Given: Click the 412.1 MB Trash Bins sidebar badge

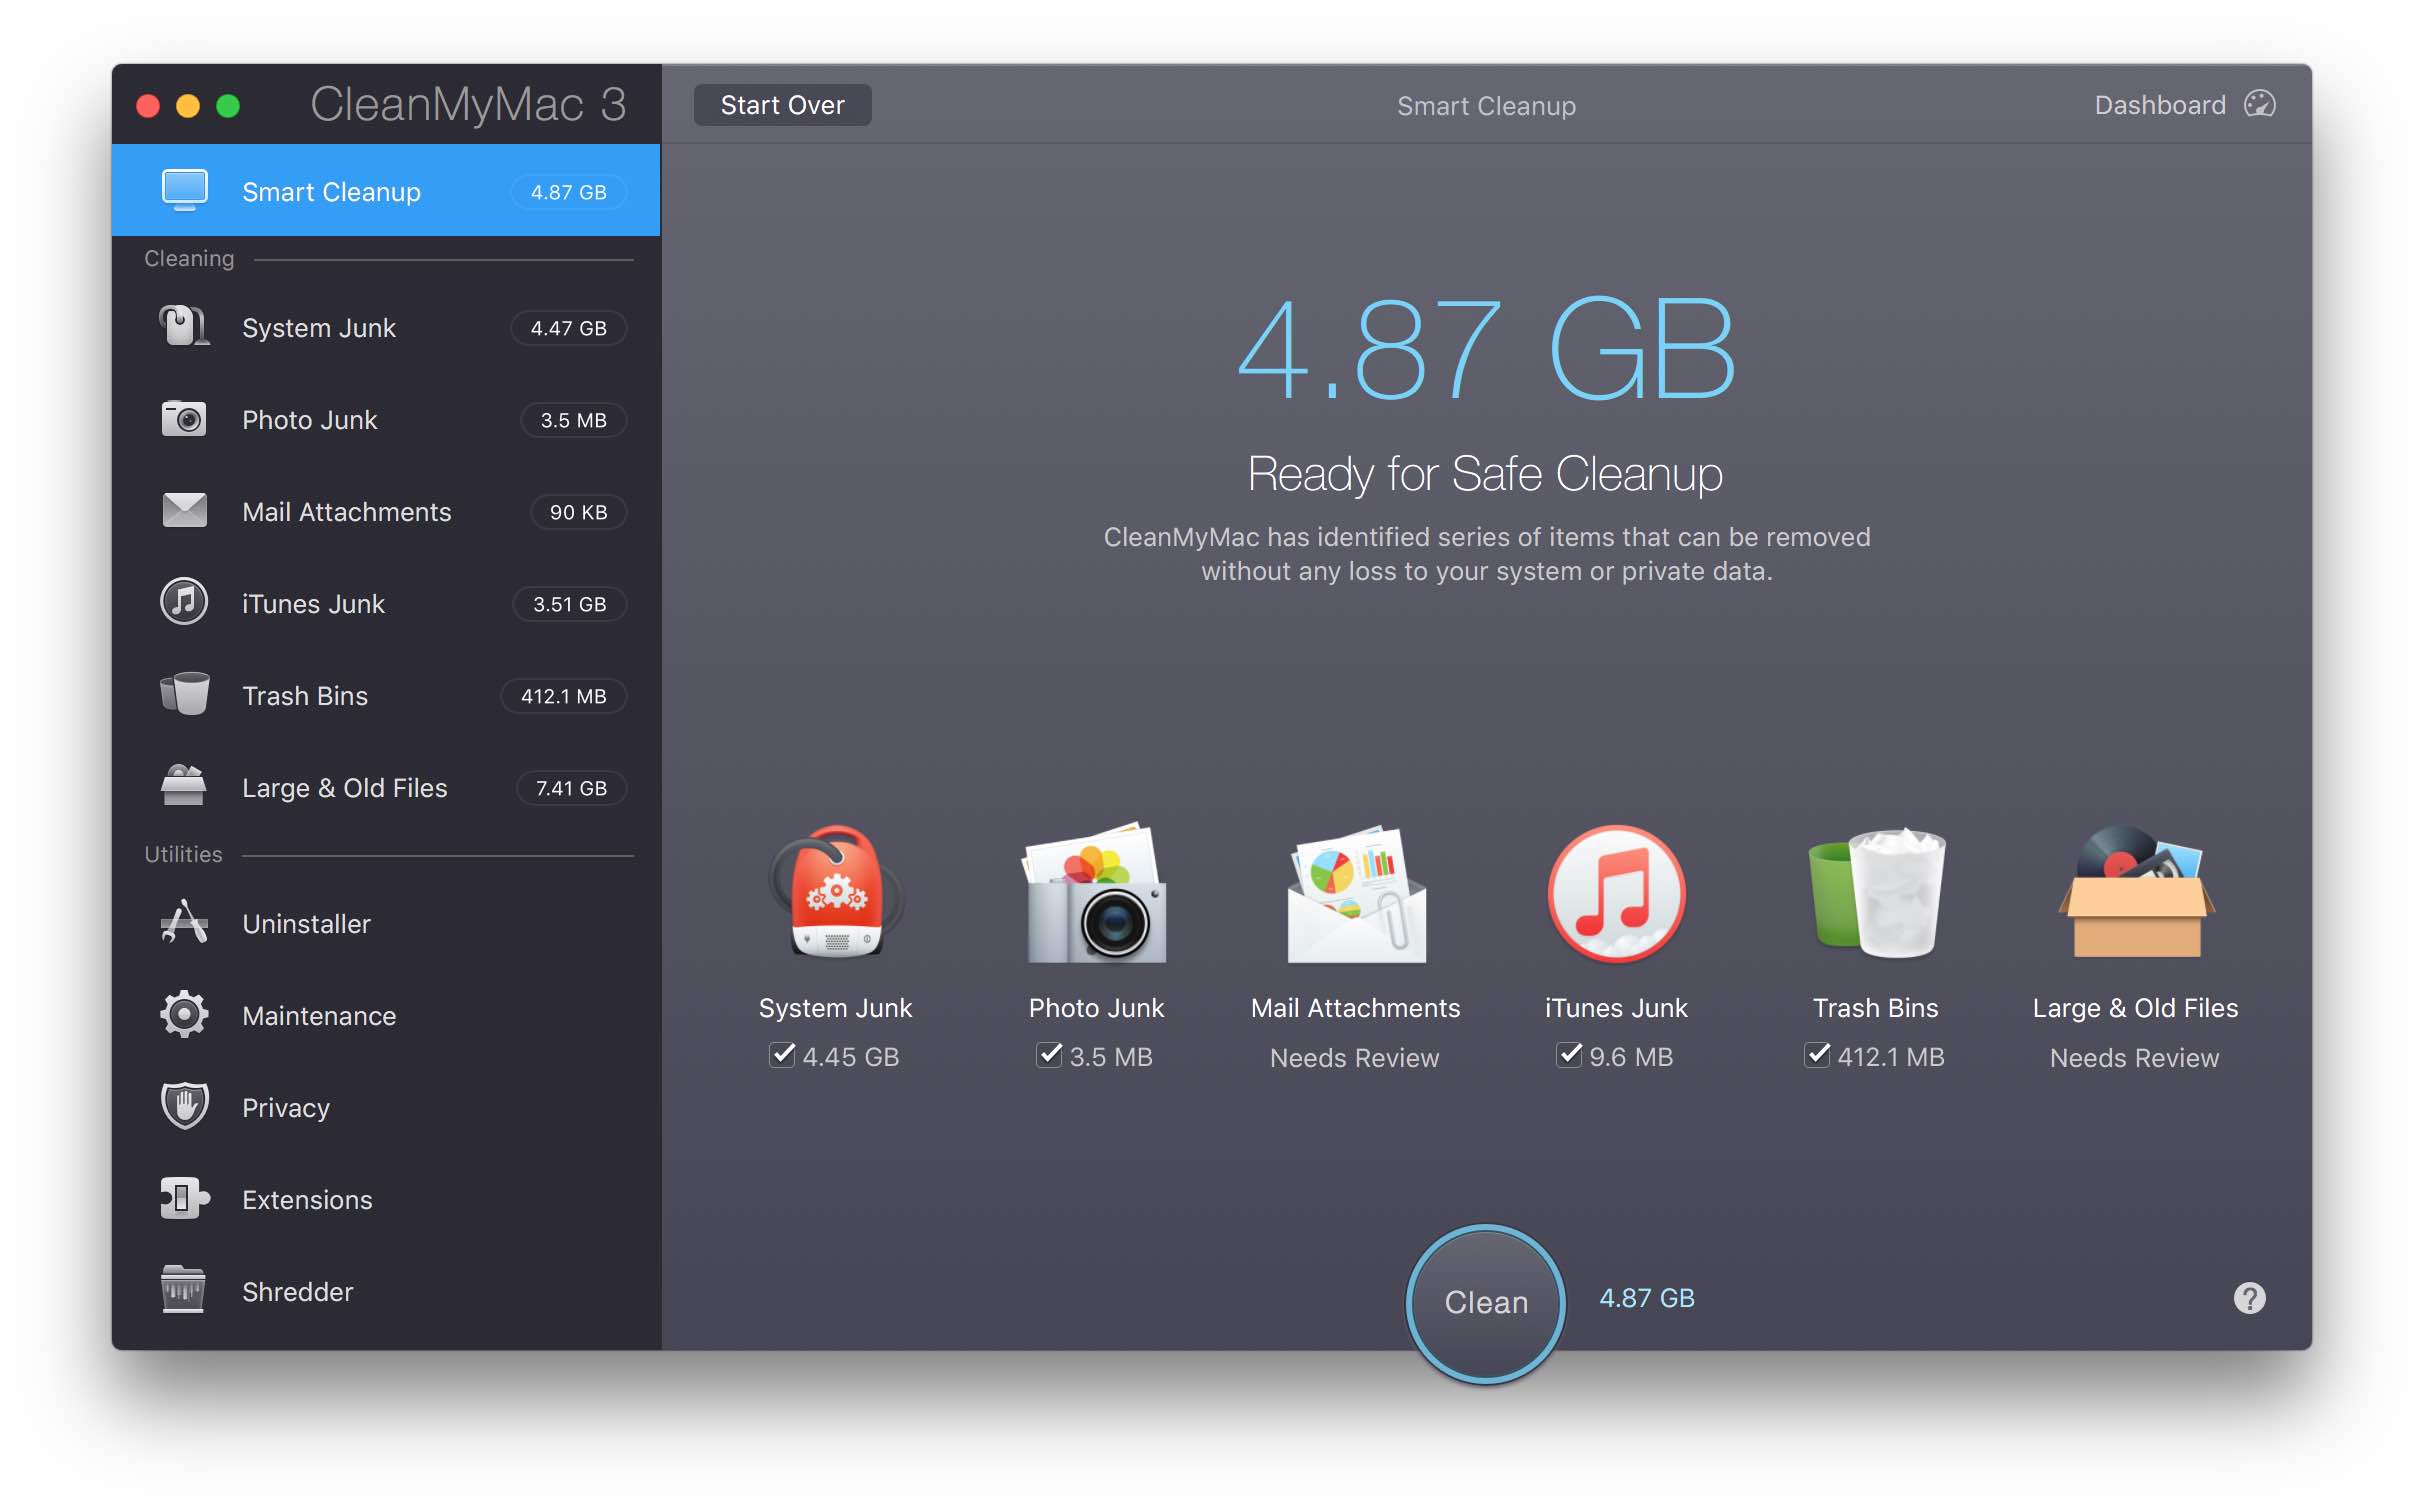Looking at the screenshot, I should 564,695.
